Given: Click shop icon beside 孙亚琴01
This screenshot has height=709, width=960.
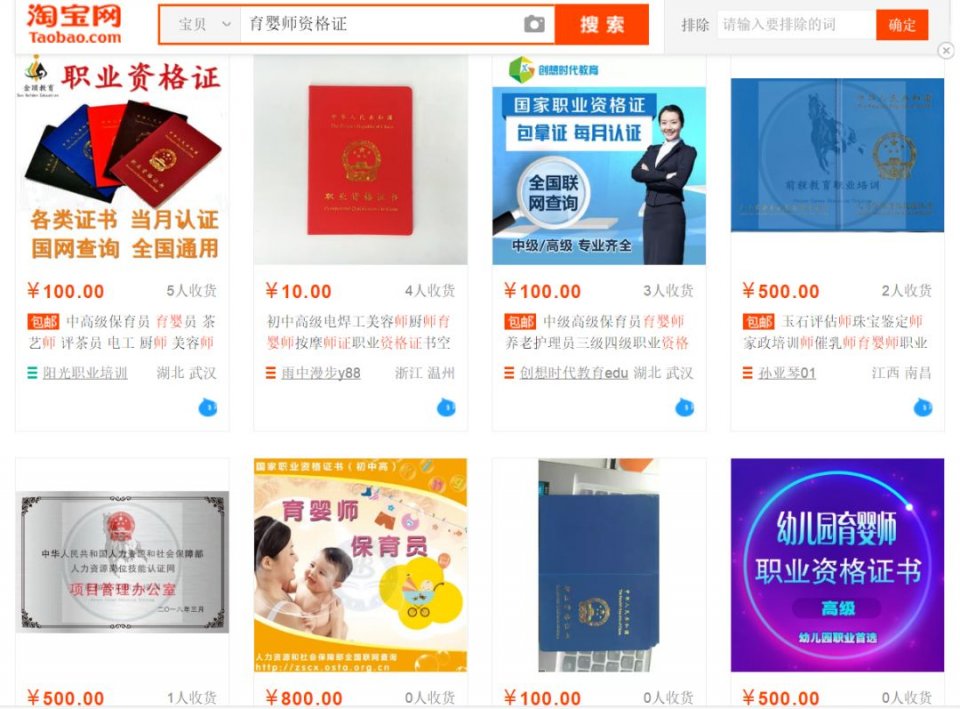Looking at the screenshot, I should click(748, 372).
